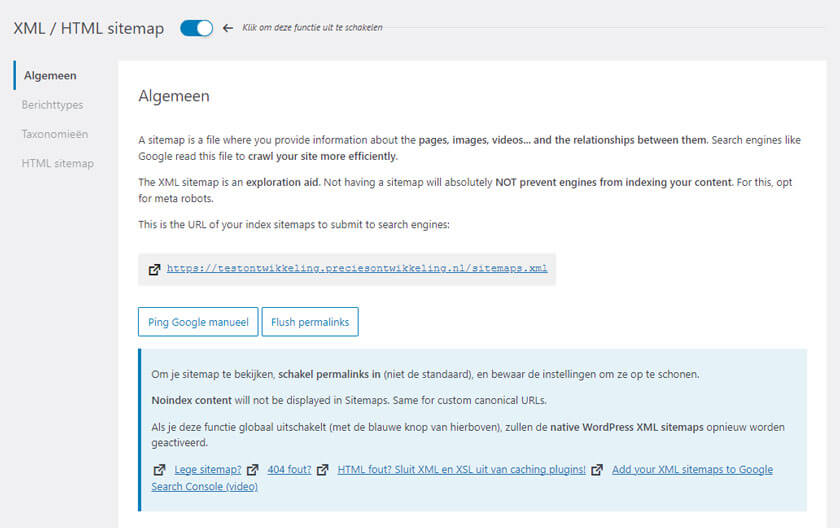Screen dimensions: 840x528
Task: Open the 404 fout? help link
Action: [289, 470]
